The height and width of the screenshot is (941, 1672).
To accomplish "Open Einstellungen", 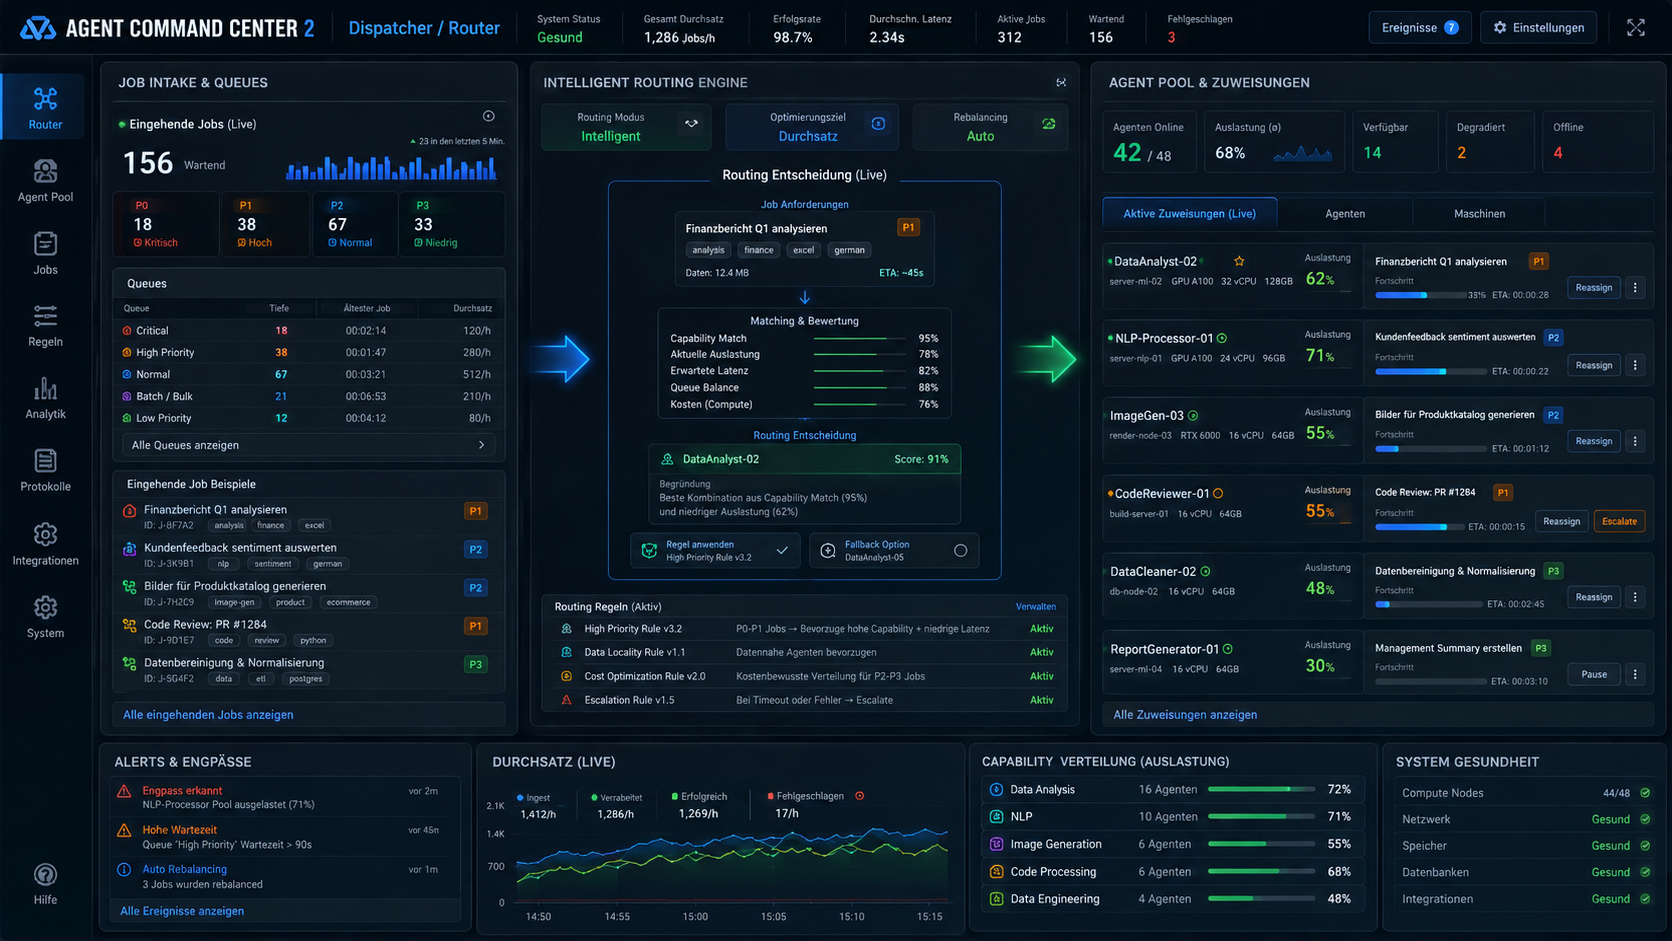I will (x=1538, y=28).
